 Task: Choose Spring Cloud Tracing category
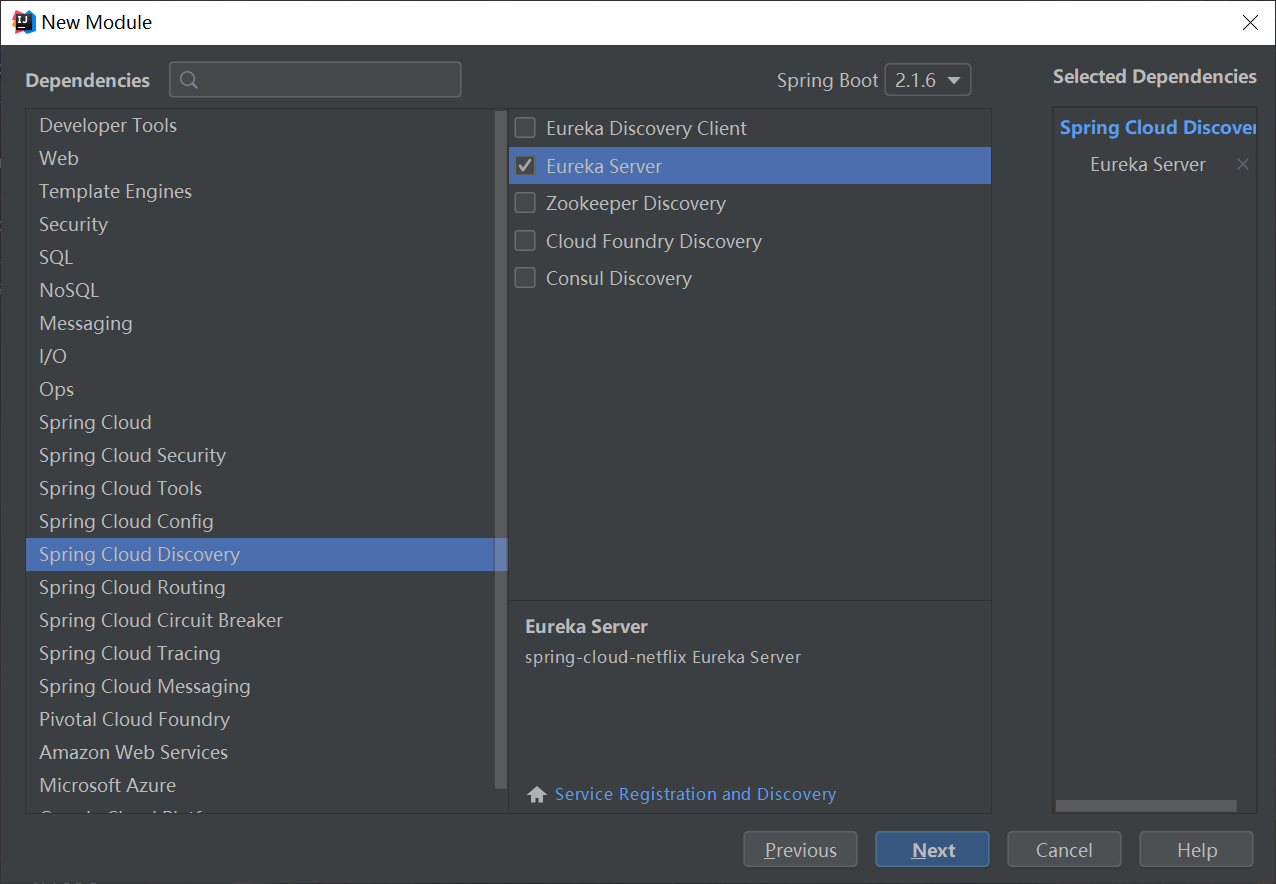pyautogui.click(x=260, y=653)
